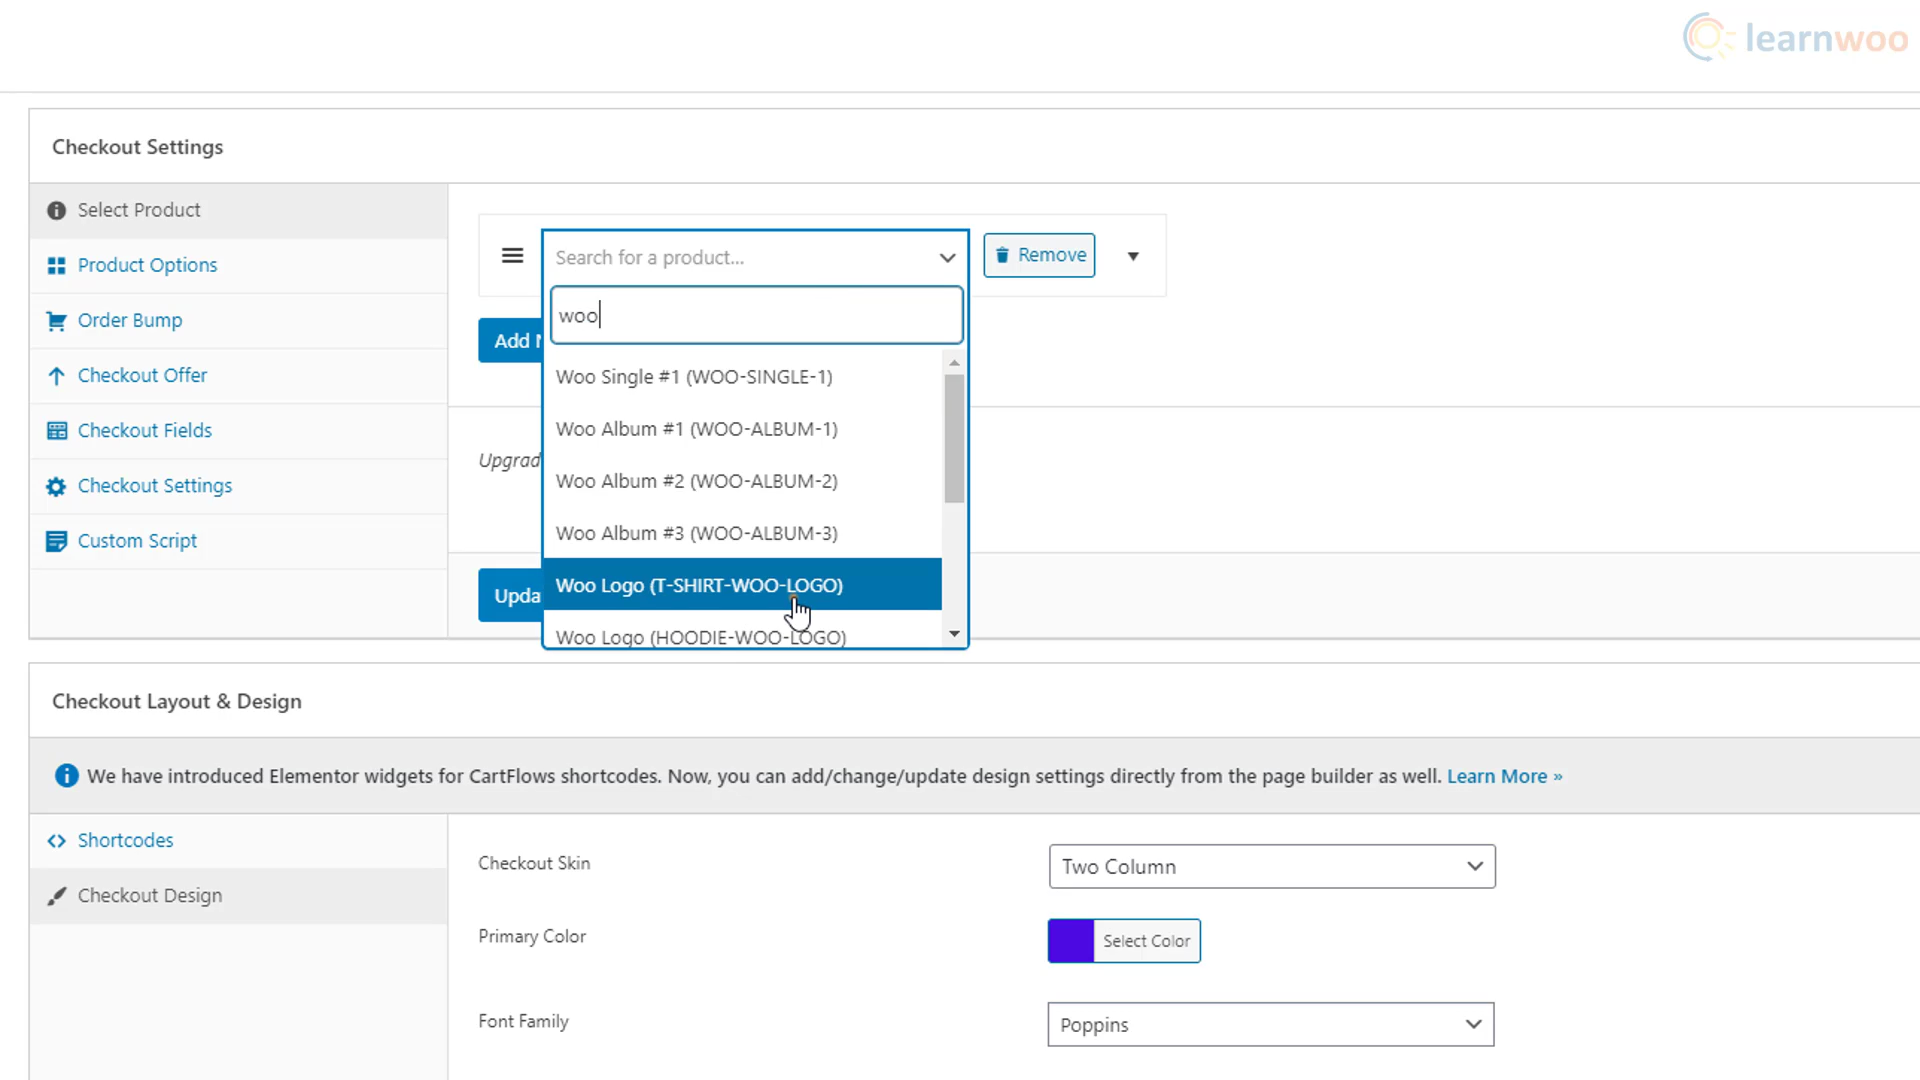Click the product search input field
Screen dimensions: 1920x1080
click(x=754, y=314)
